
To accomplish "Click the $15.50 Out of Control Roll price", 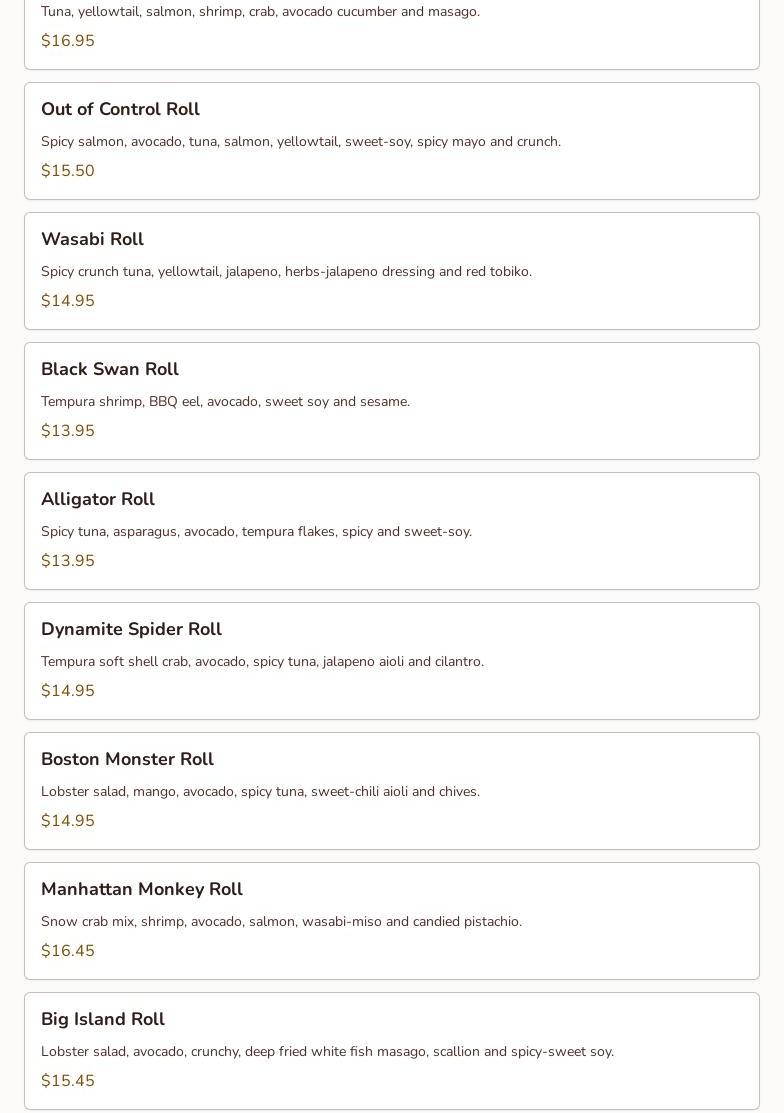I will pos(68,171).
